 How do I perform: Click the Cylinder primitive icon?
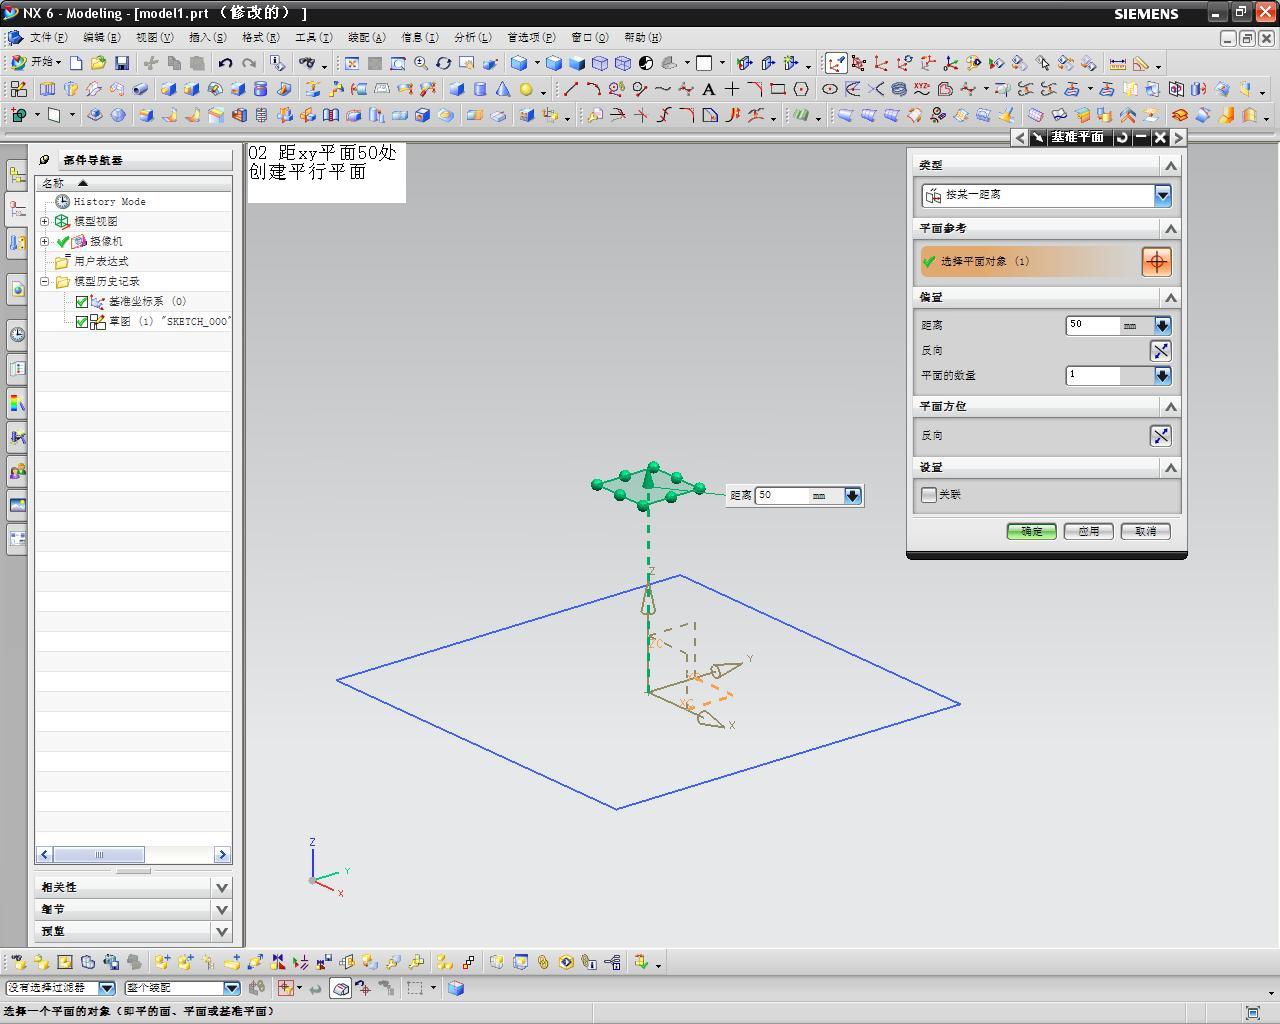[480, 89]
